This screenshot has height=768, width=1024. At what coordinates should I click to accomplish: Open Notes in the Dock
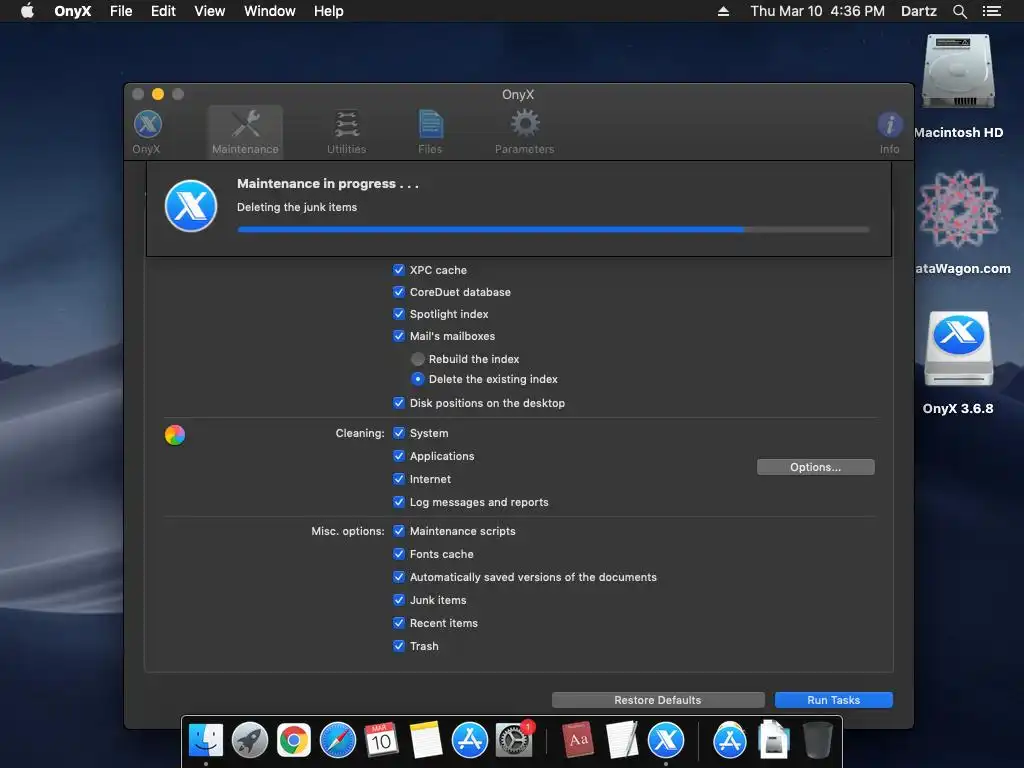click(x=426, y=741)
